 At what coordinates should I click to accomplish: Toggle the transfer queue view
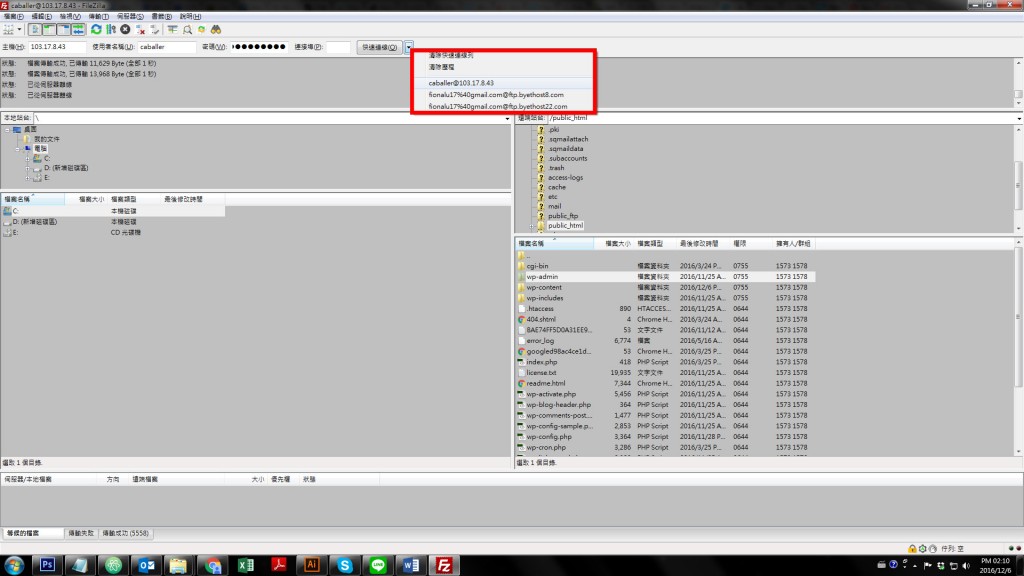[x=78, y=29]
